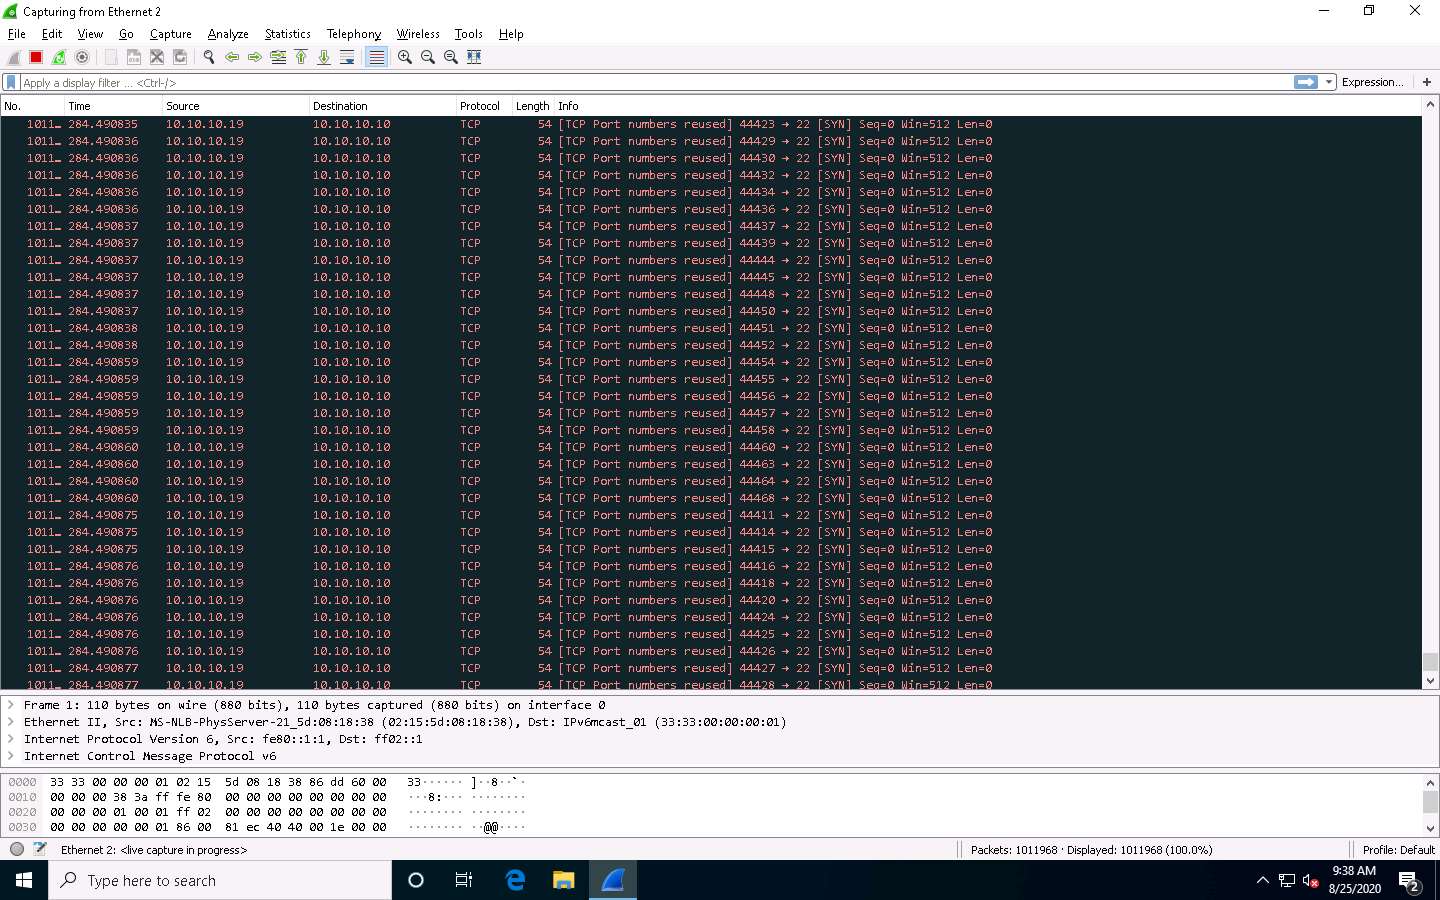
Task: Select the packet row with port 44423
Action: [711, 124]
